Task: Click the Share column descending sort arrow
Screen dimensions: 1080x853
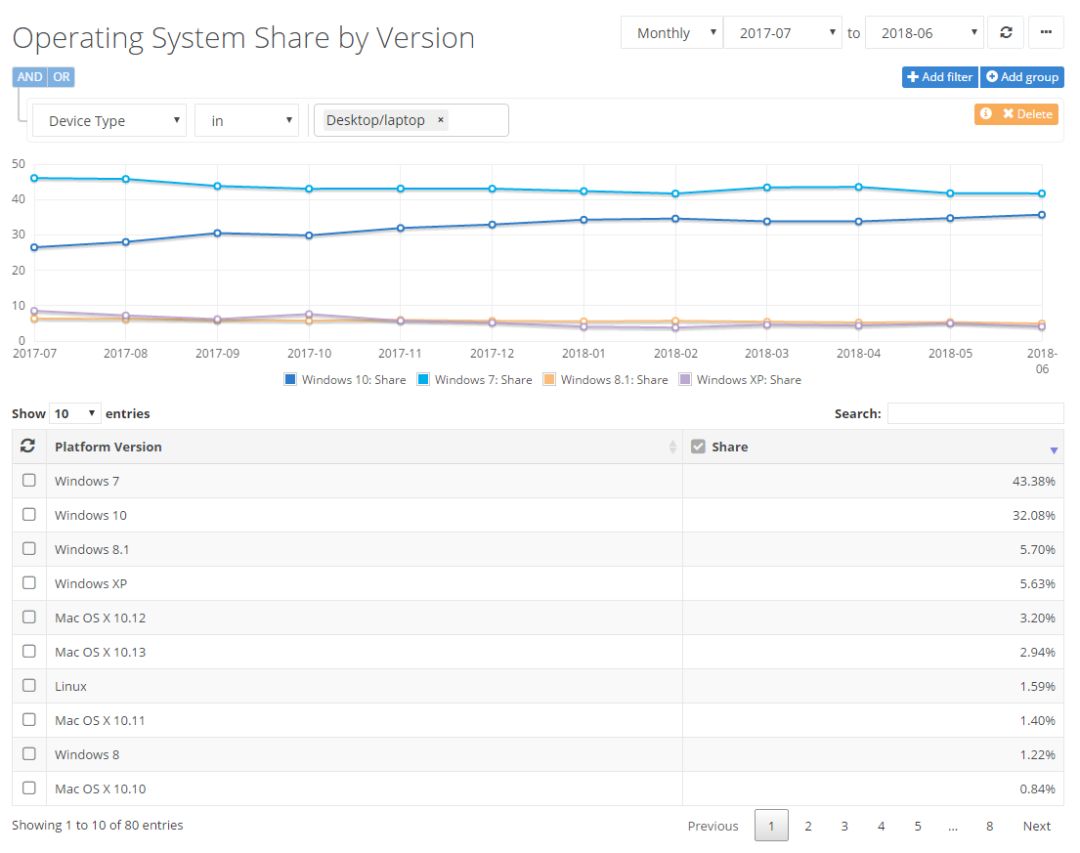Action: [x=1053, y=450]
